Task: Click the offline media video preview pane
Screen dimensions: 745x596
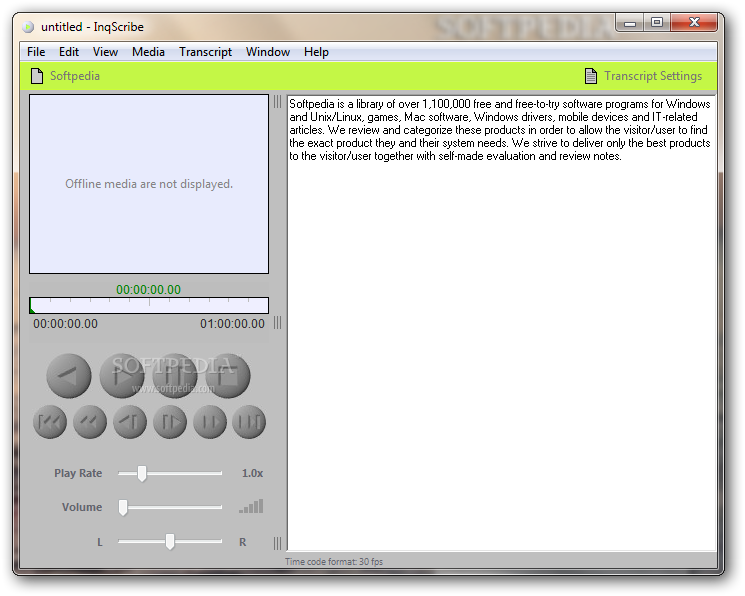Action: (x=149, y=184)
